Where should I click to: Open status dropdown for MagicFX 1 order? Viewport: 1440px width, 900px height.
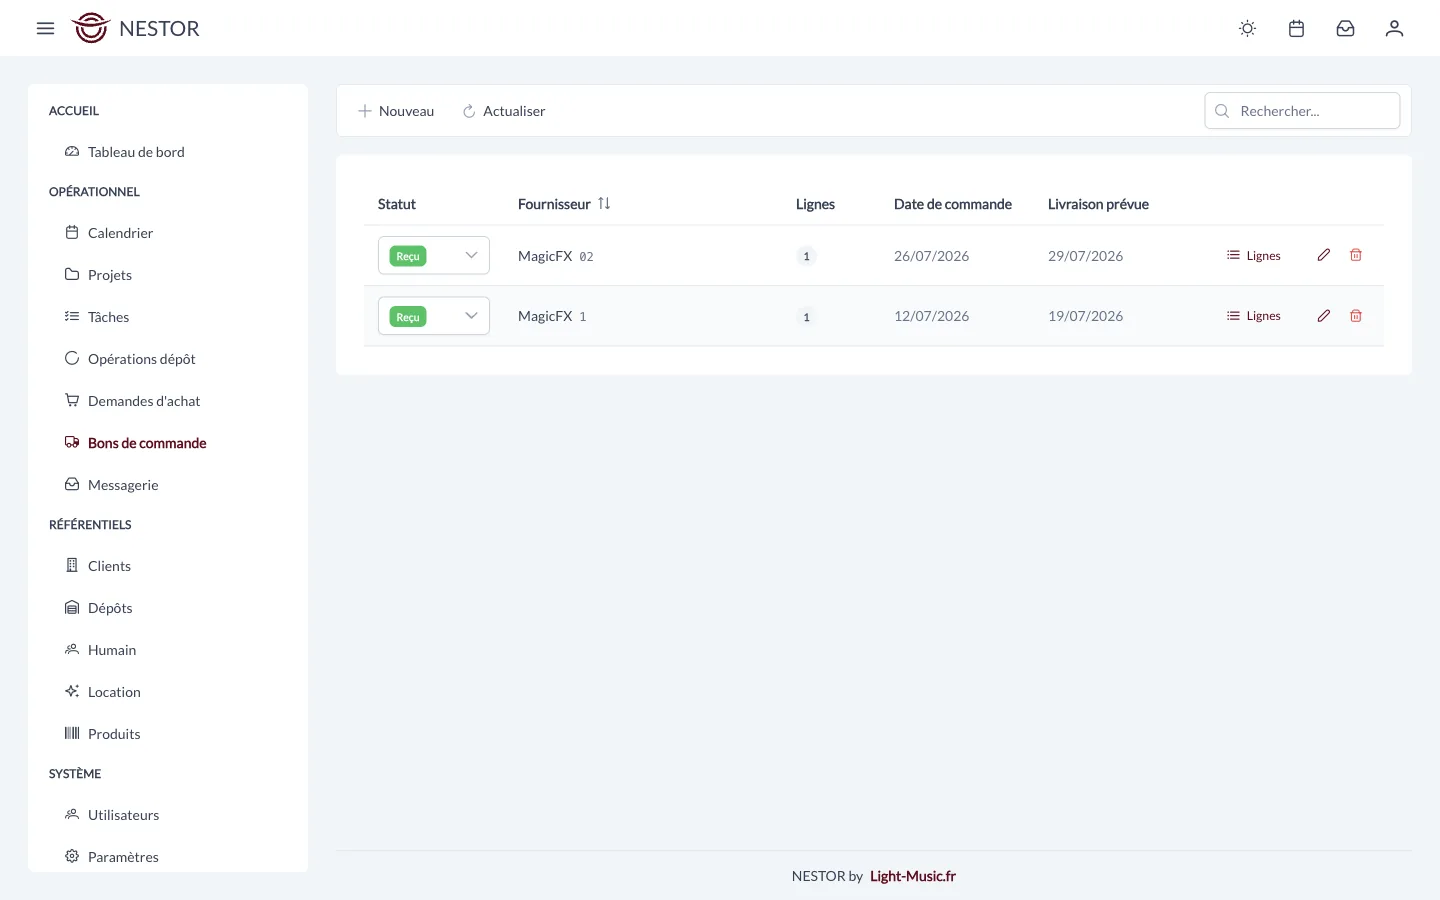[x=434, y=316]
